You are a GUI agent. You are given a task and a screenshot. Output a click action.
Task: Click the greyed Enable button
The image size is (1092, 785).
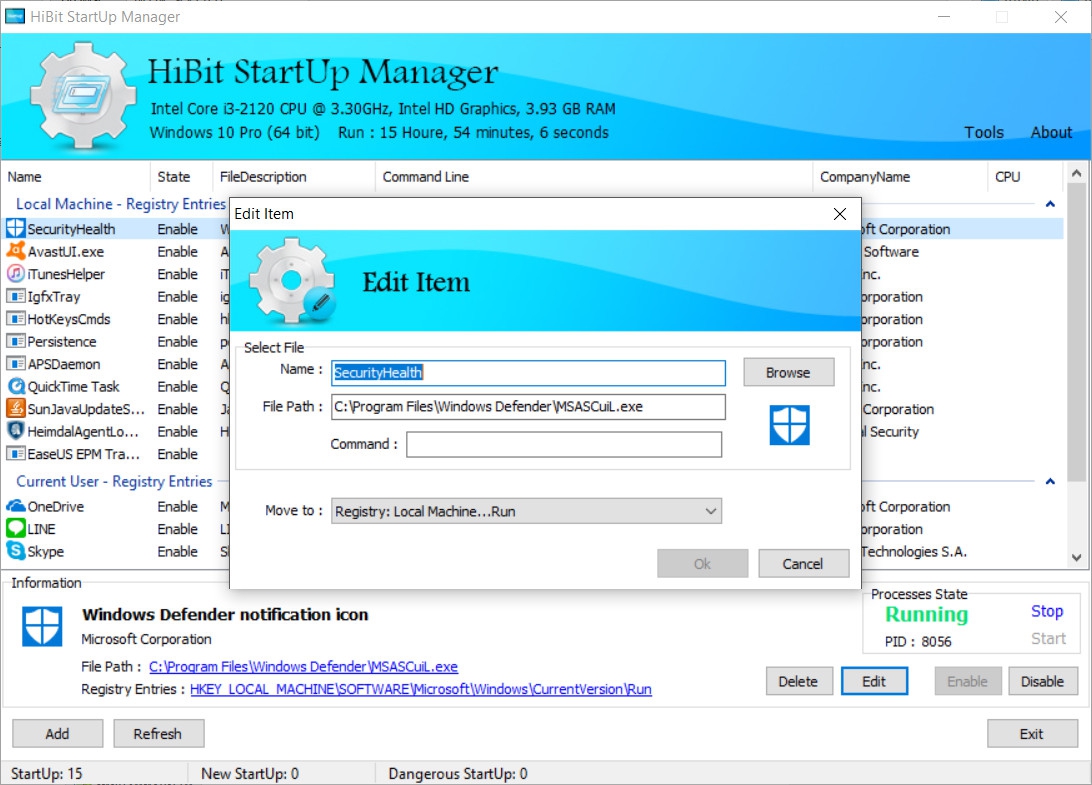pyautogui.click(x=967, y=681)
